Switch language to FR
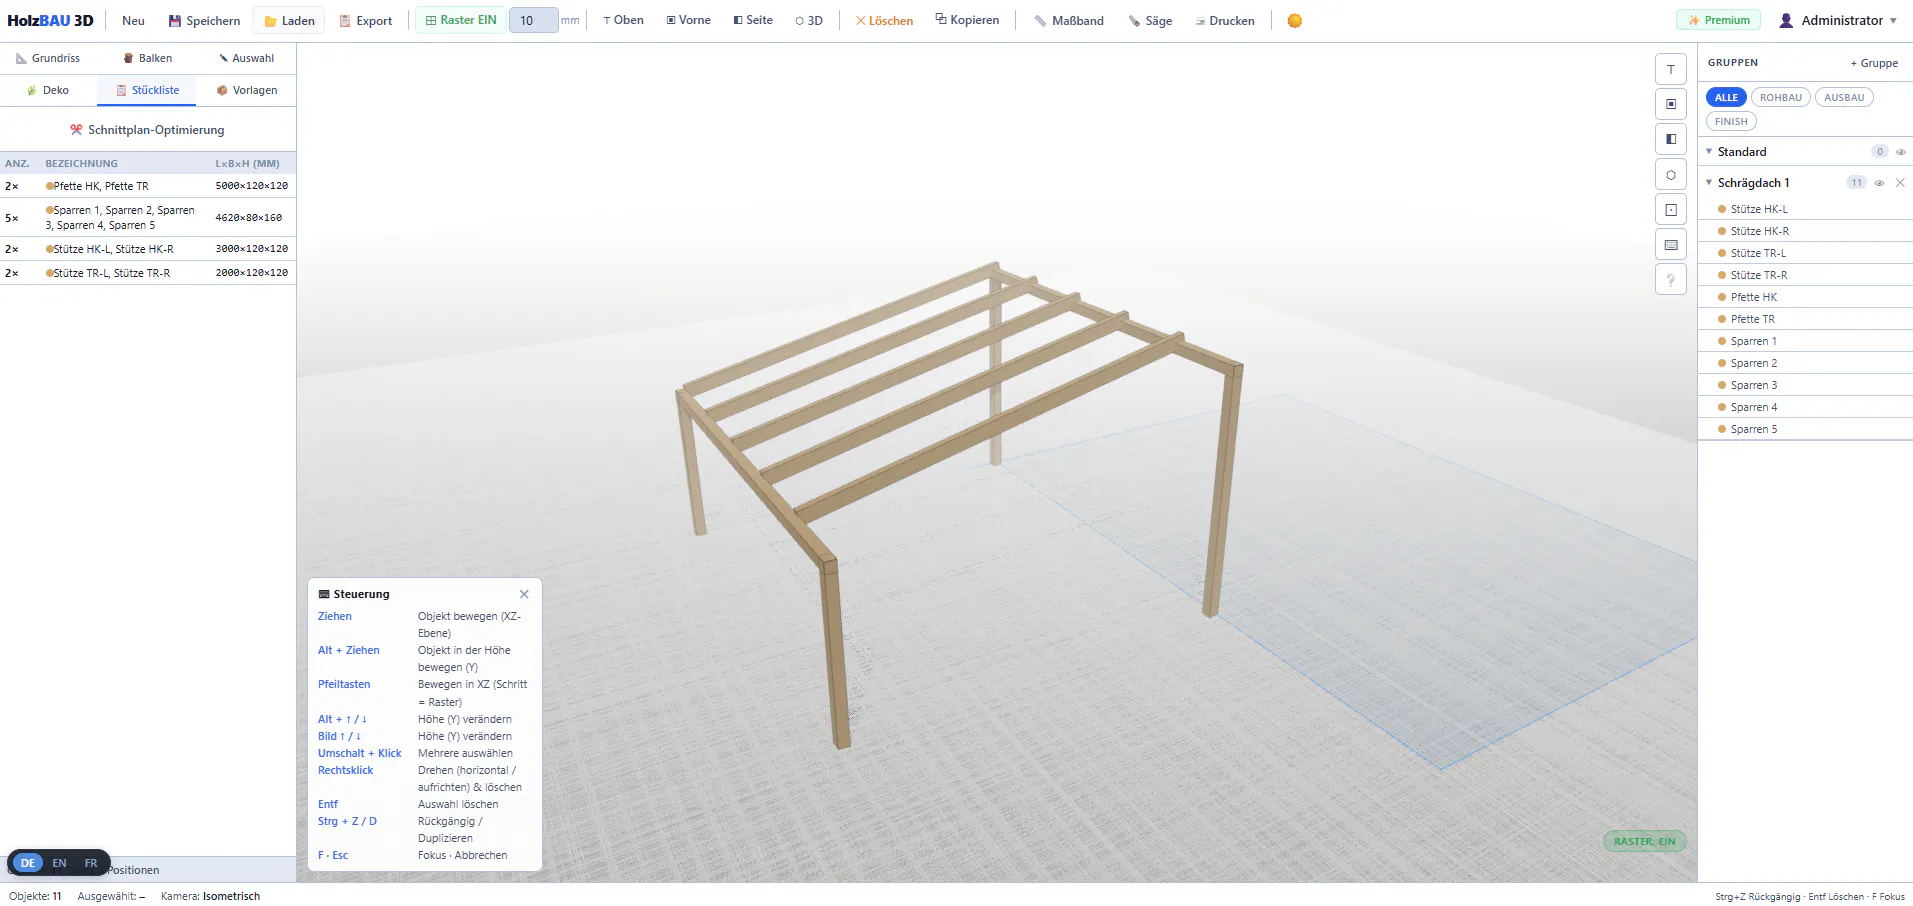Screen dimensions: 1913x906 [91, 863]
